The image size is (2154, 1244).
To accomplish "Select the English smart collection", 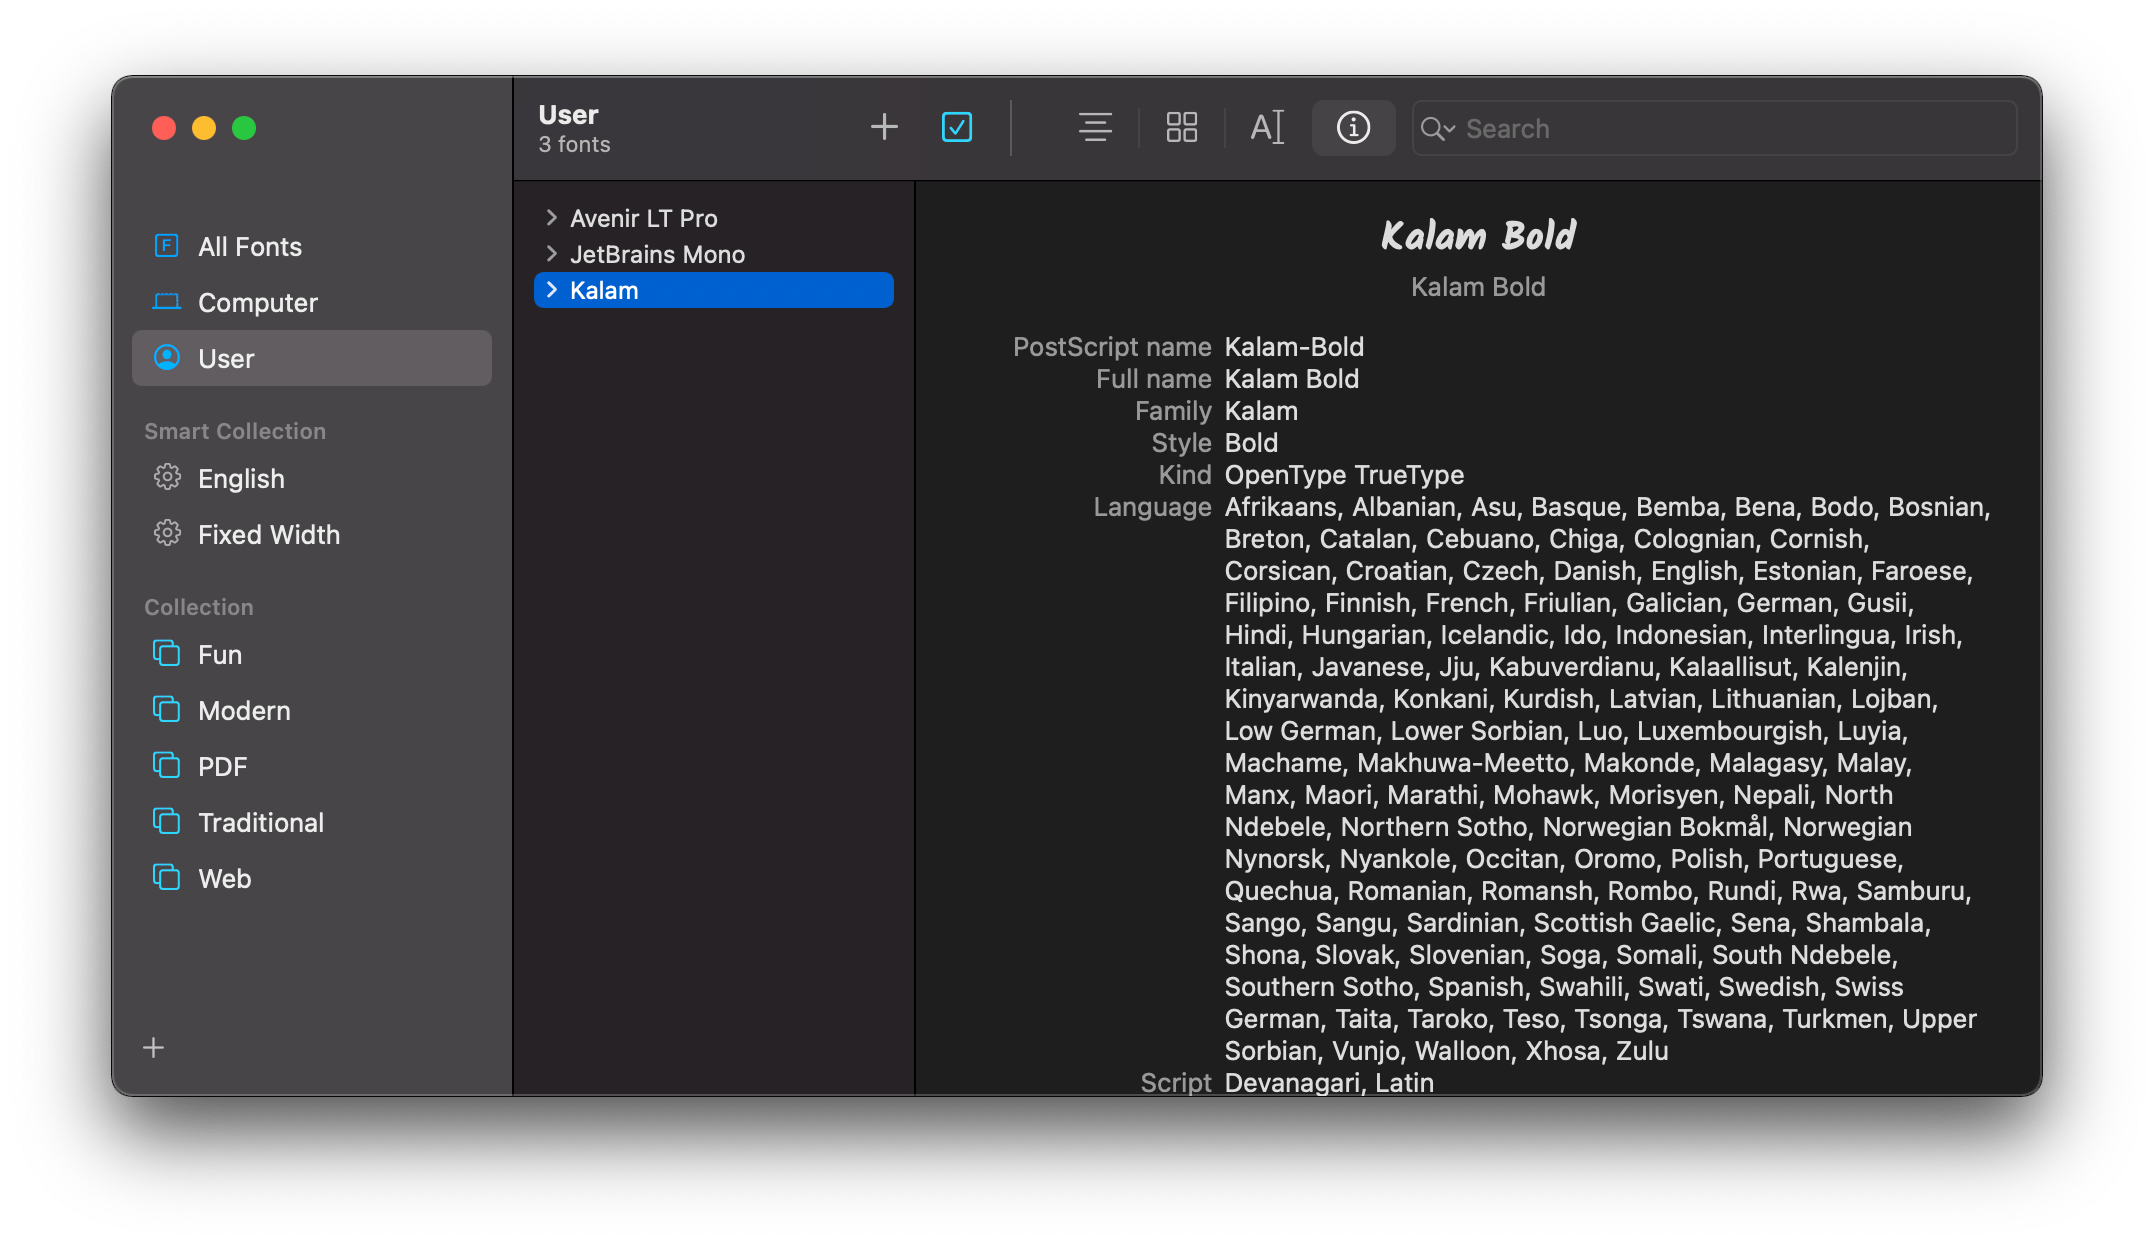I will coord(240,478).
